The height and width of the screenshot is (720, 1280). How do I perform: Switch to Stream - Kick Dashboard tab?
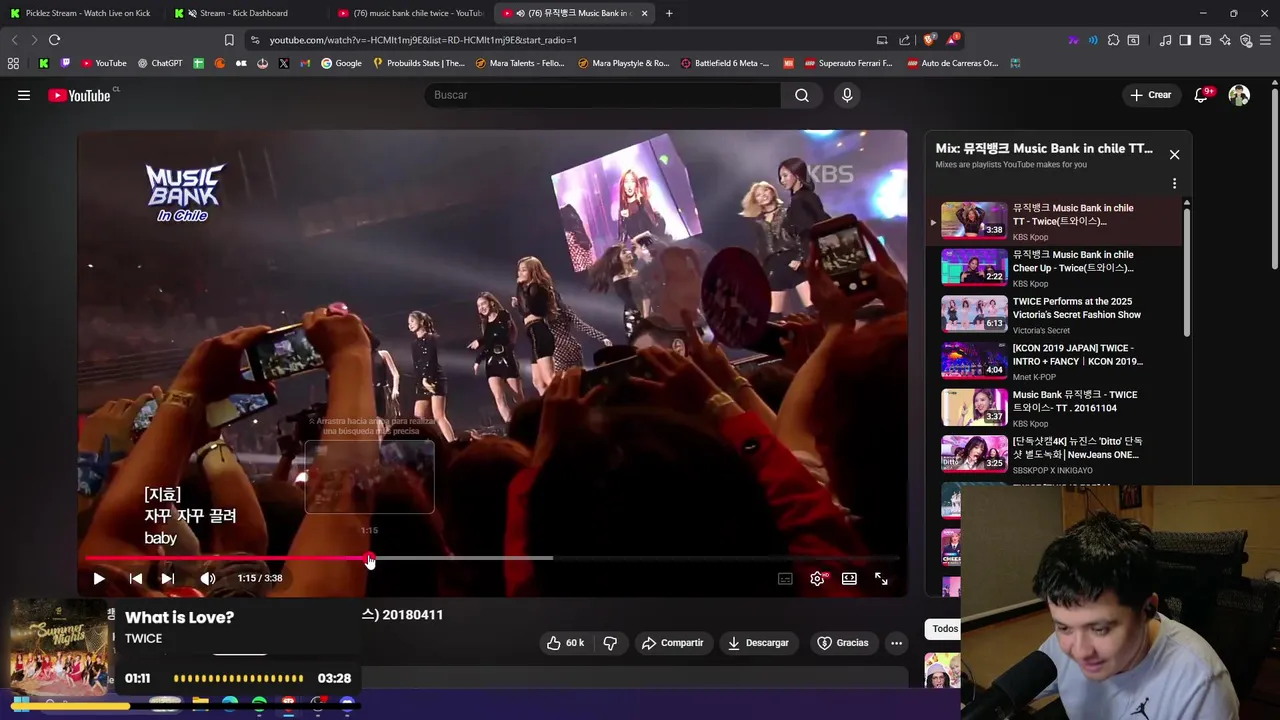243,13
